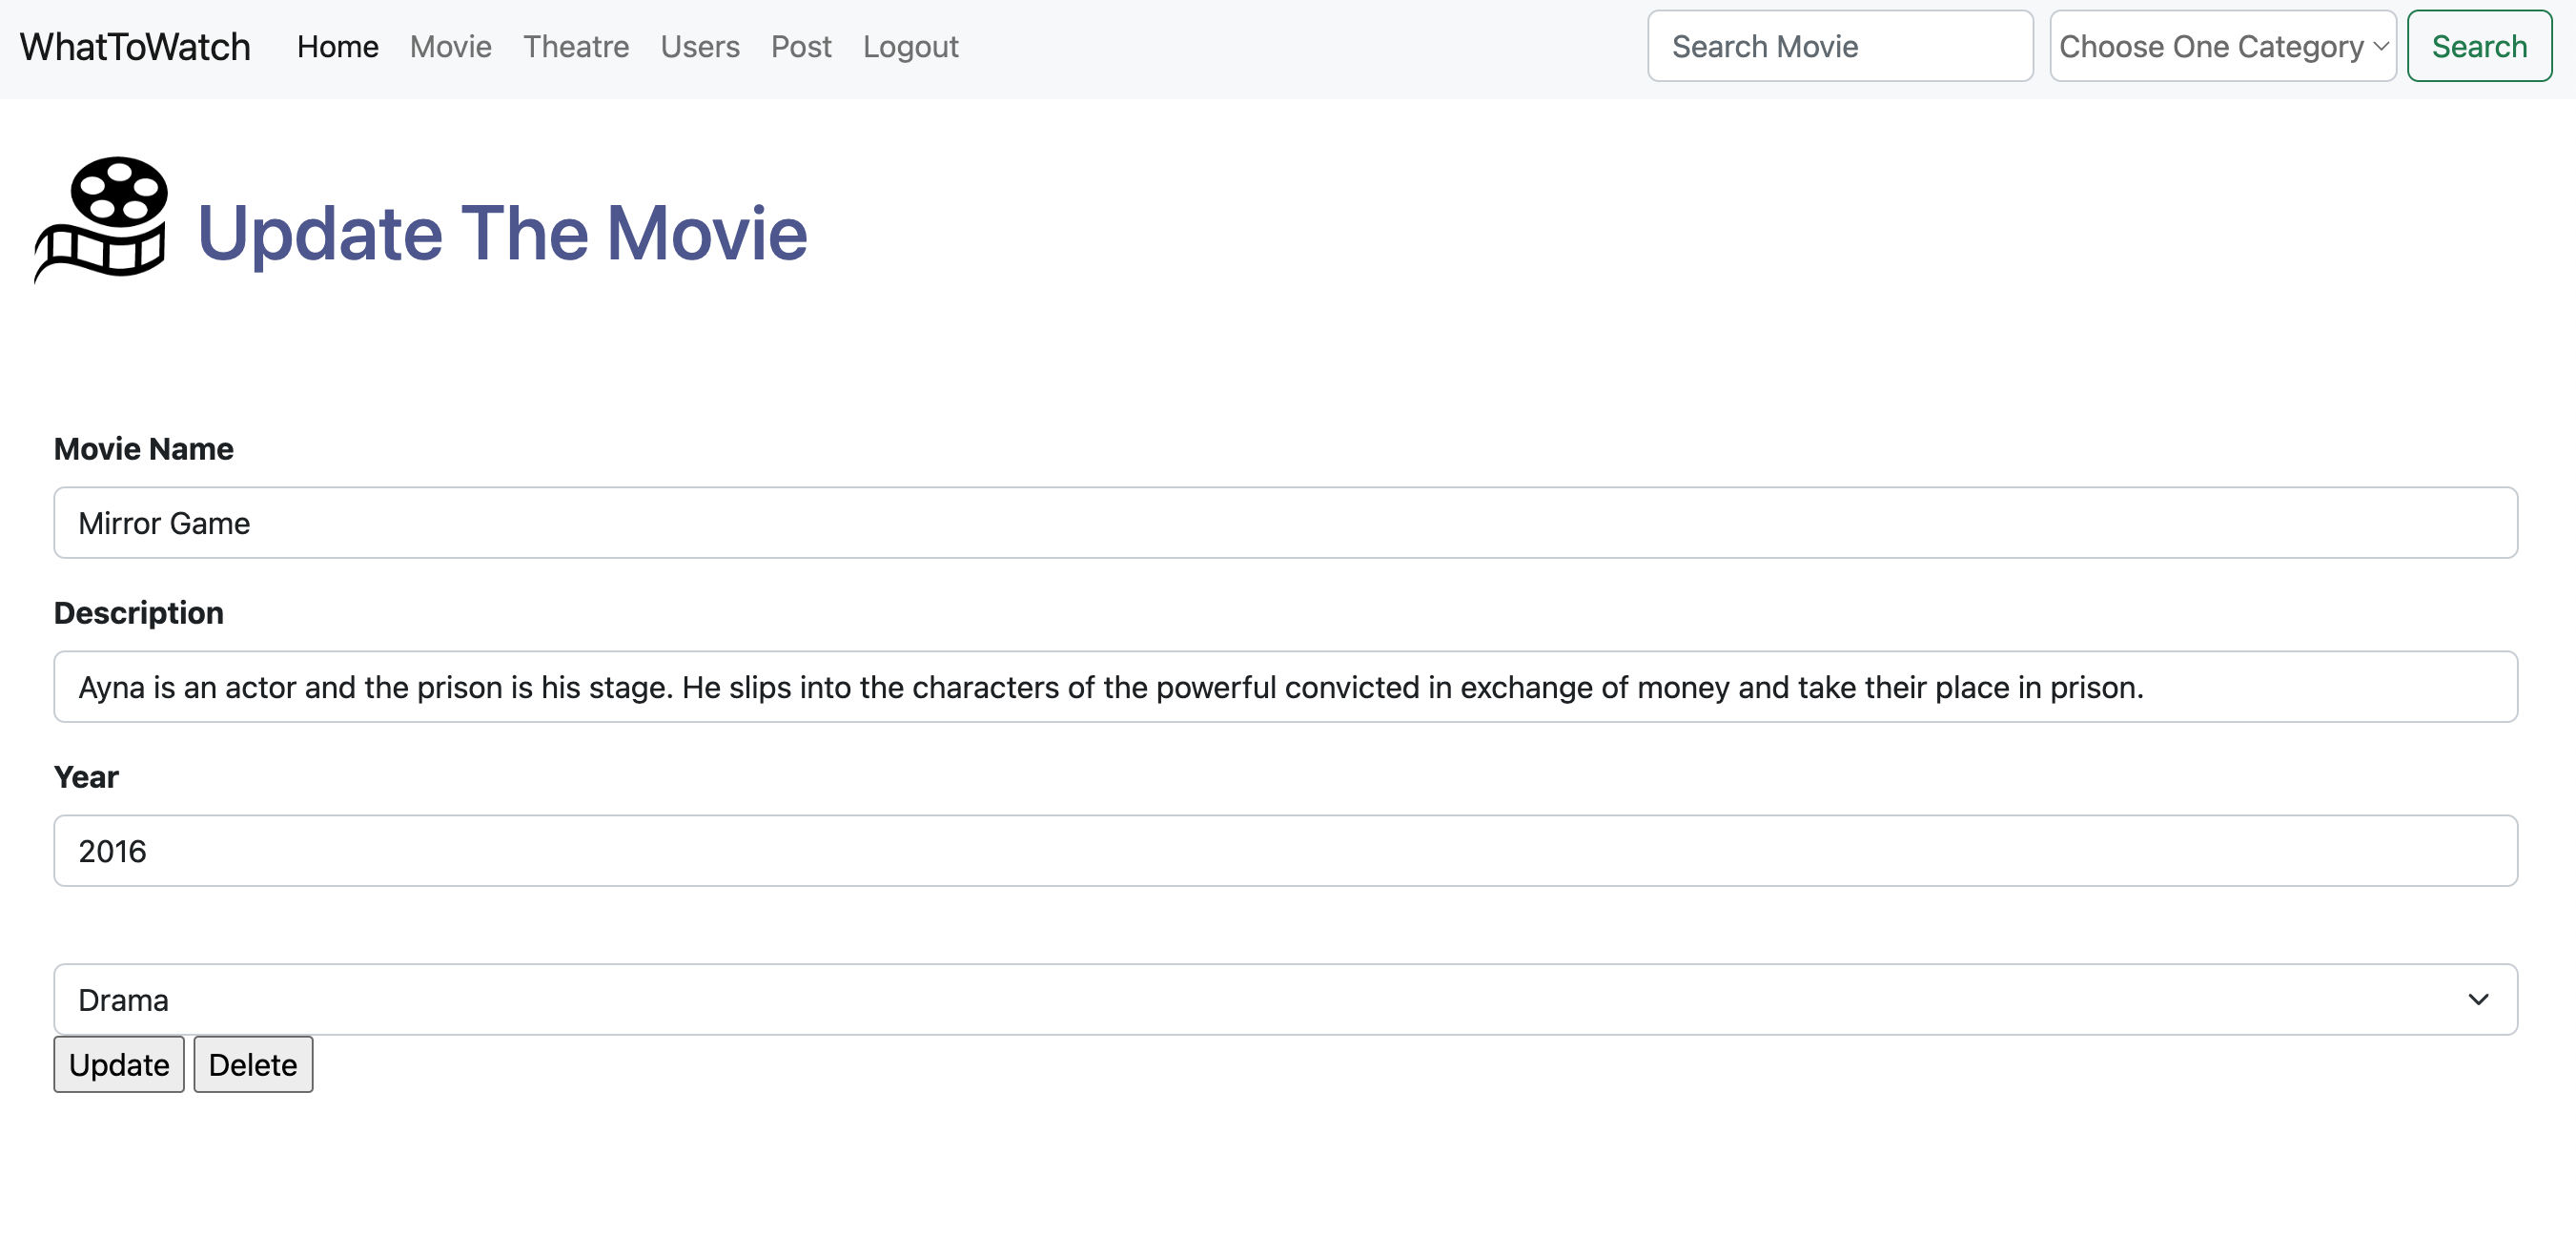Viewport: 2576px width, 1236px height.
Task: Click into the Description text field
Action: 1285,687
